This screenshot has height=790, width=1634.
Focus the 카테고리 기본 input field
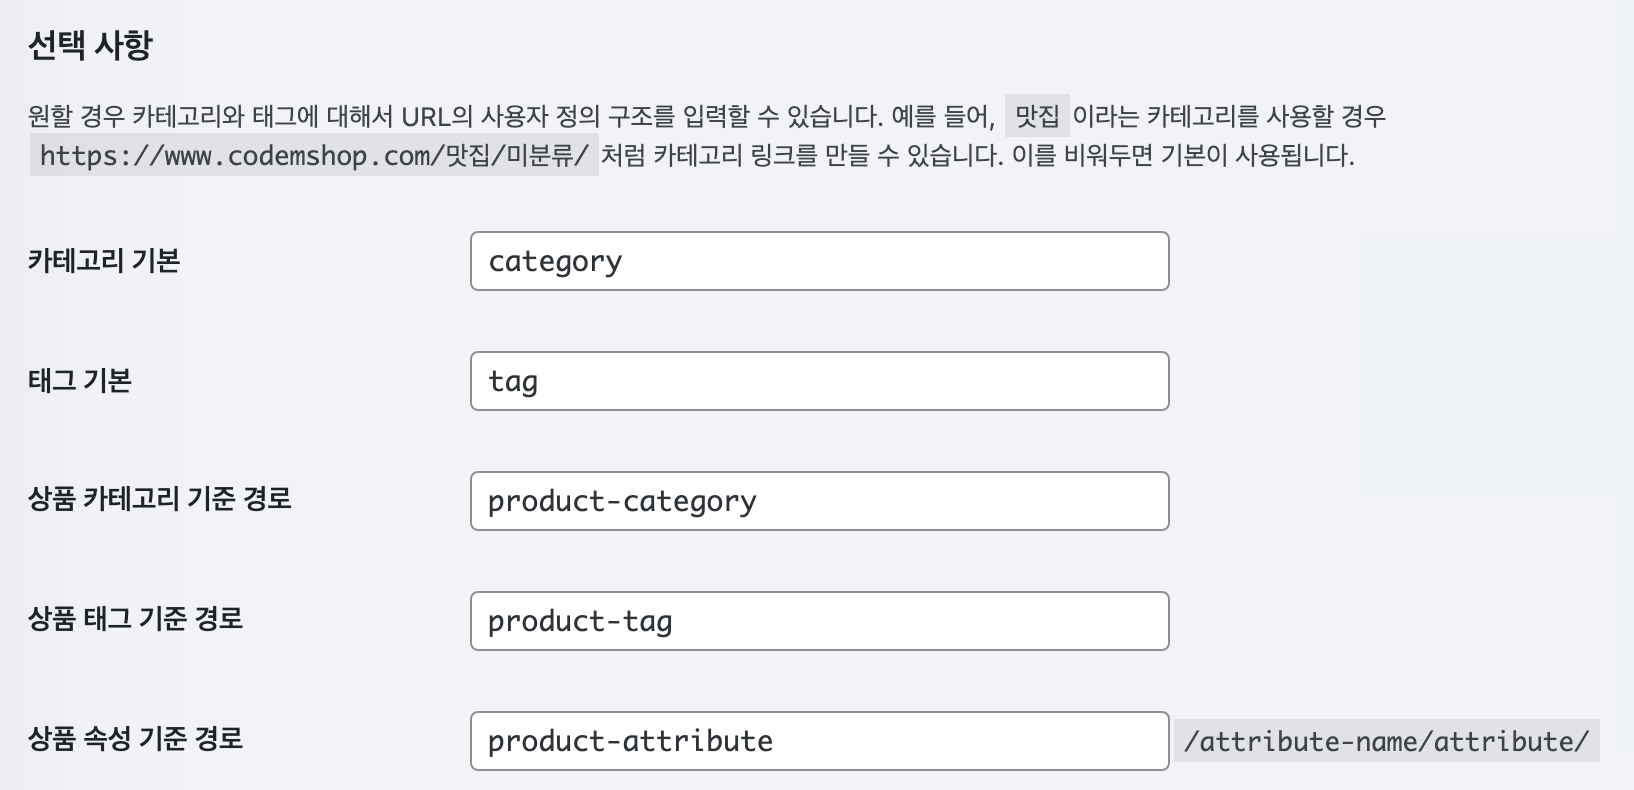pos(819,261)
